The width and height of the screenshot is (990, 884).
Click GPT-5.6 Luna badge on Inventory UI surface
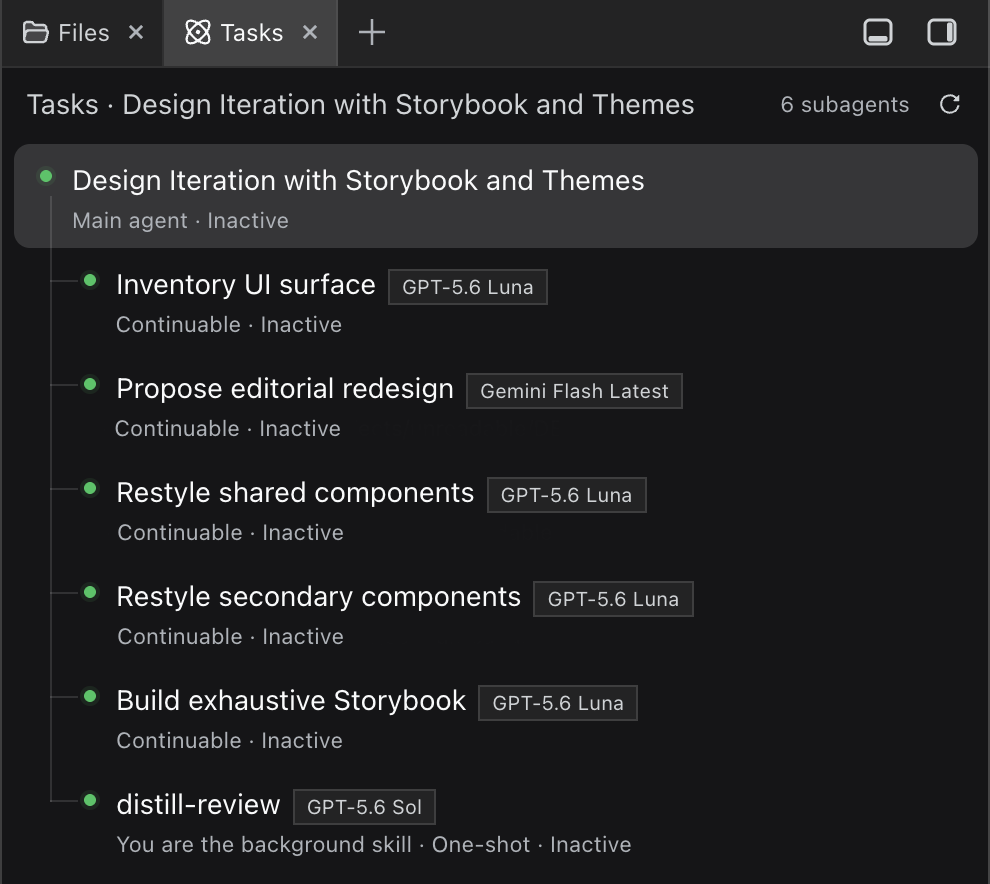tap(468, 287)
